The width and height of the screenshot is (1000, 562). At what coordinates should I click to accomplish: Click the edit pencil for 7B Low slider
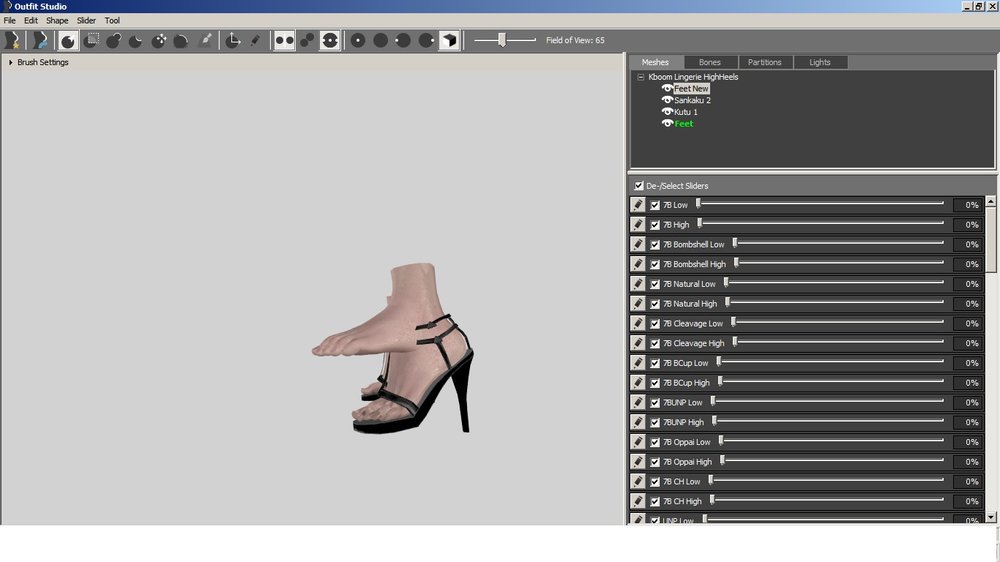[638, 205]
